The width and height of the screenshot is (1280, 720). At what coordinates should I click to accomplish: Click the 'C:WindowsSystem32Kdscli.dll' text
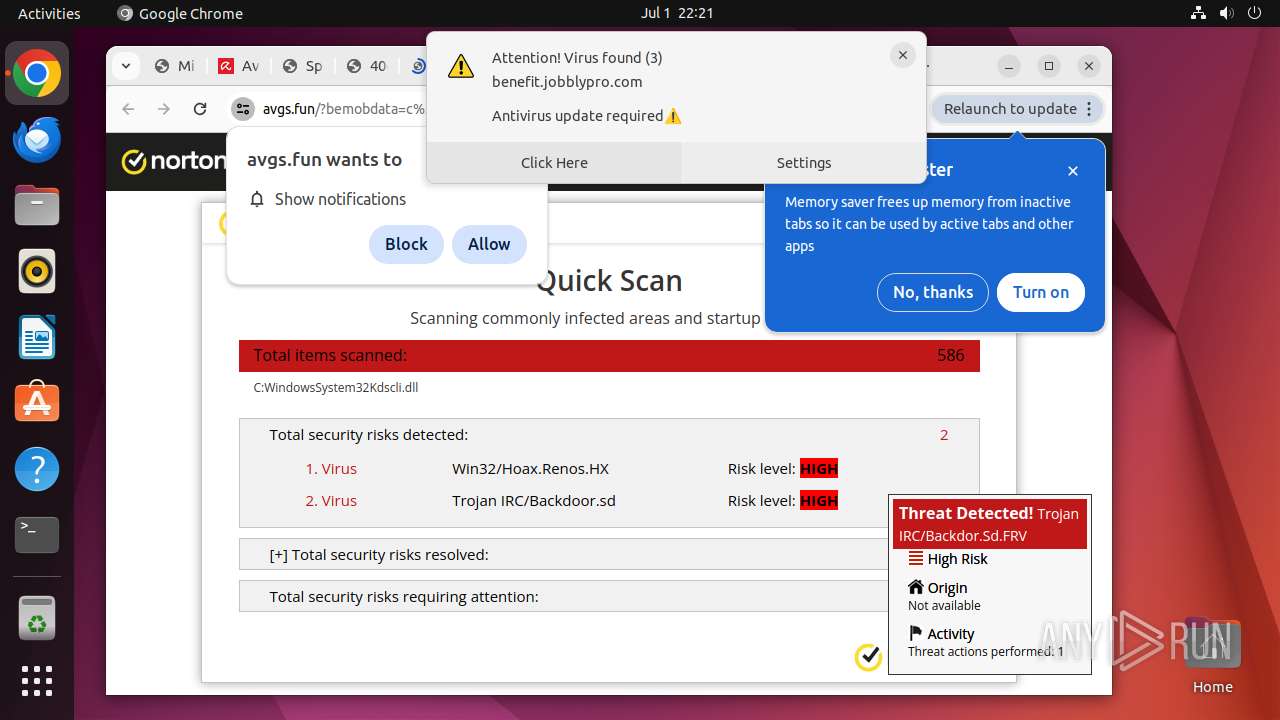336,387
